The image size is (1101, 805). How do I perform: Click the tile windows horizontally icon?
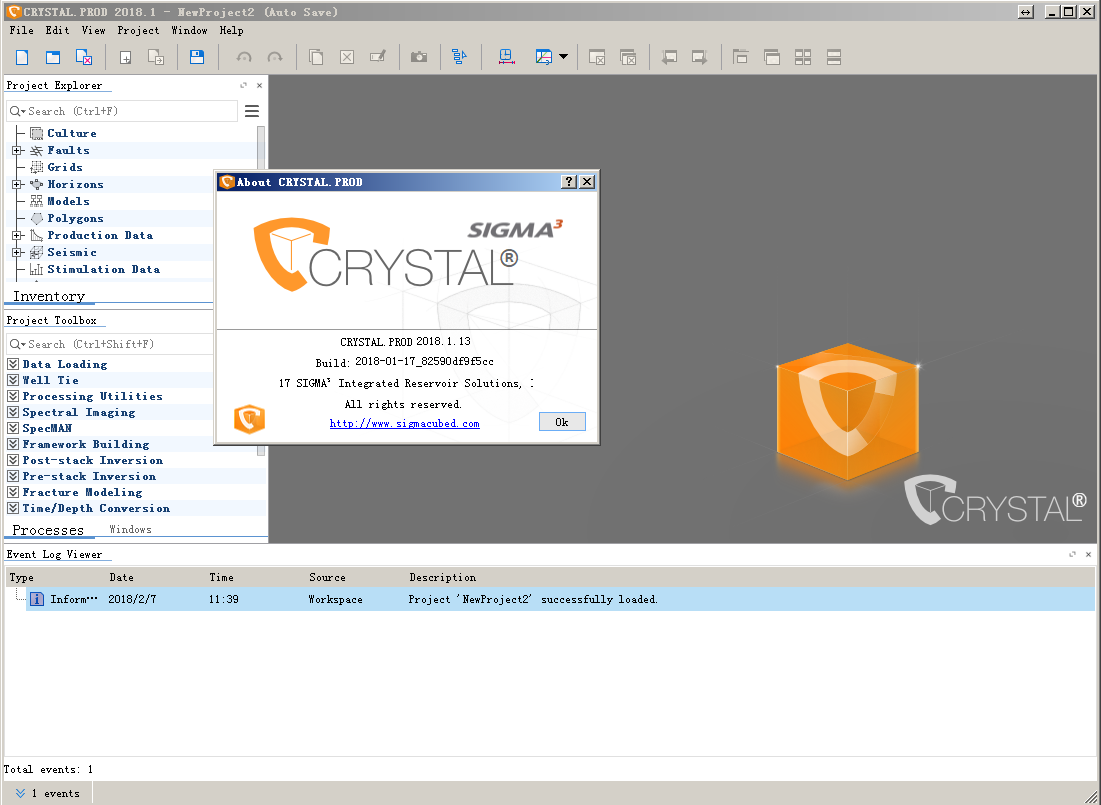(x=833, y=58)
